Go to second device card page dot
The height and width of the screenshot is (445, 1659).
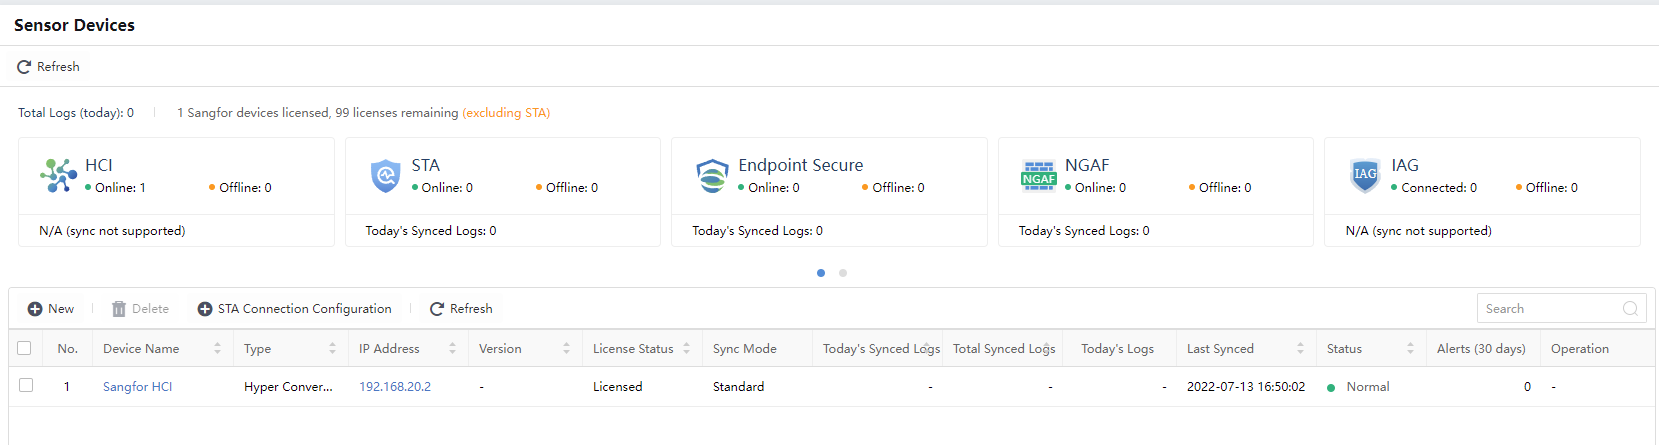pos(843,273)
